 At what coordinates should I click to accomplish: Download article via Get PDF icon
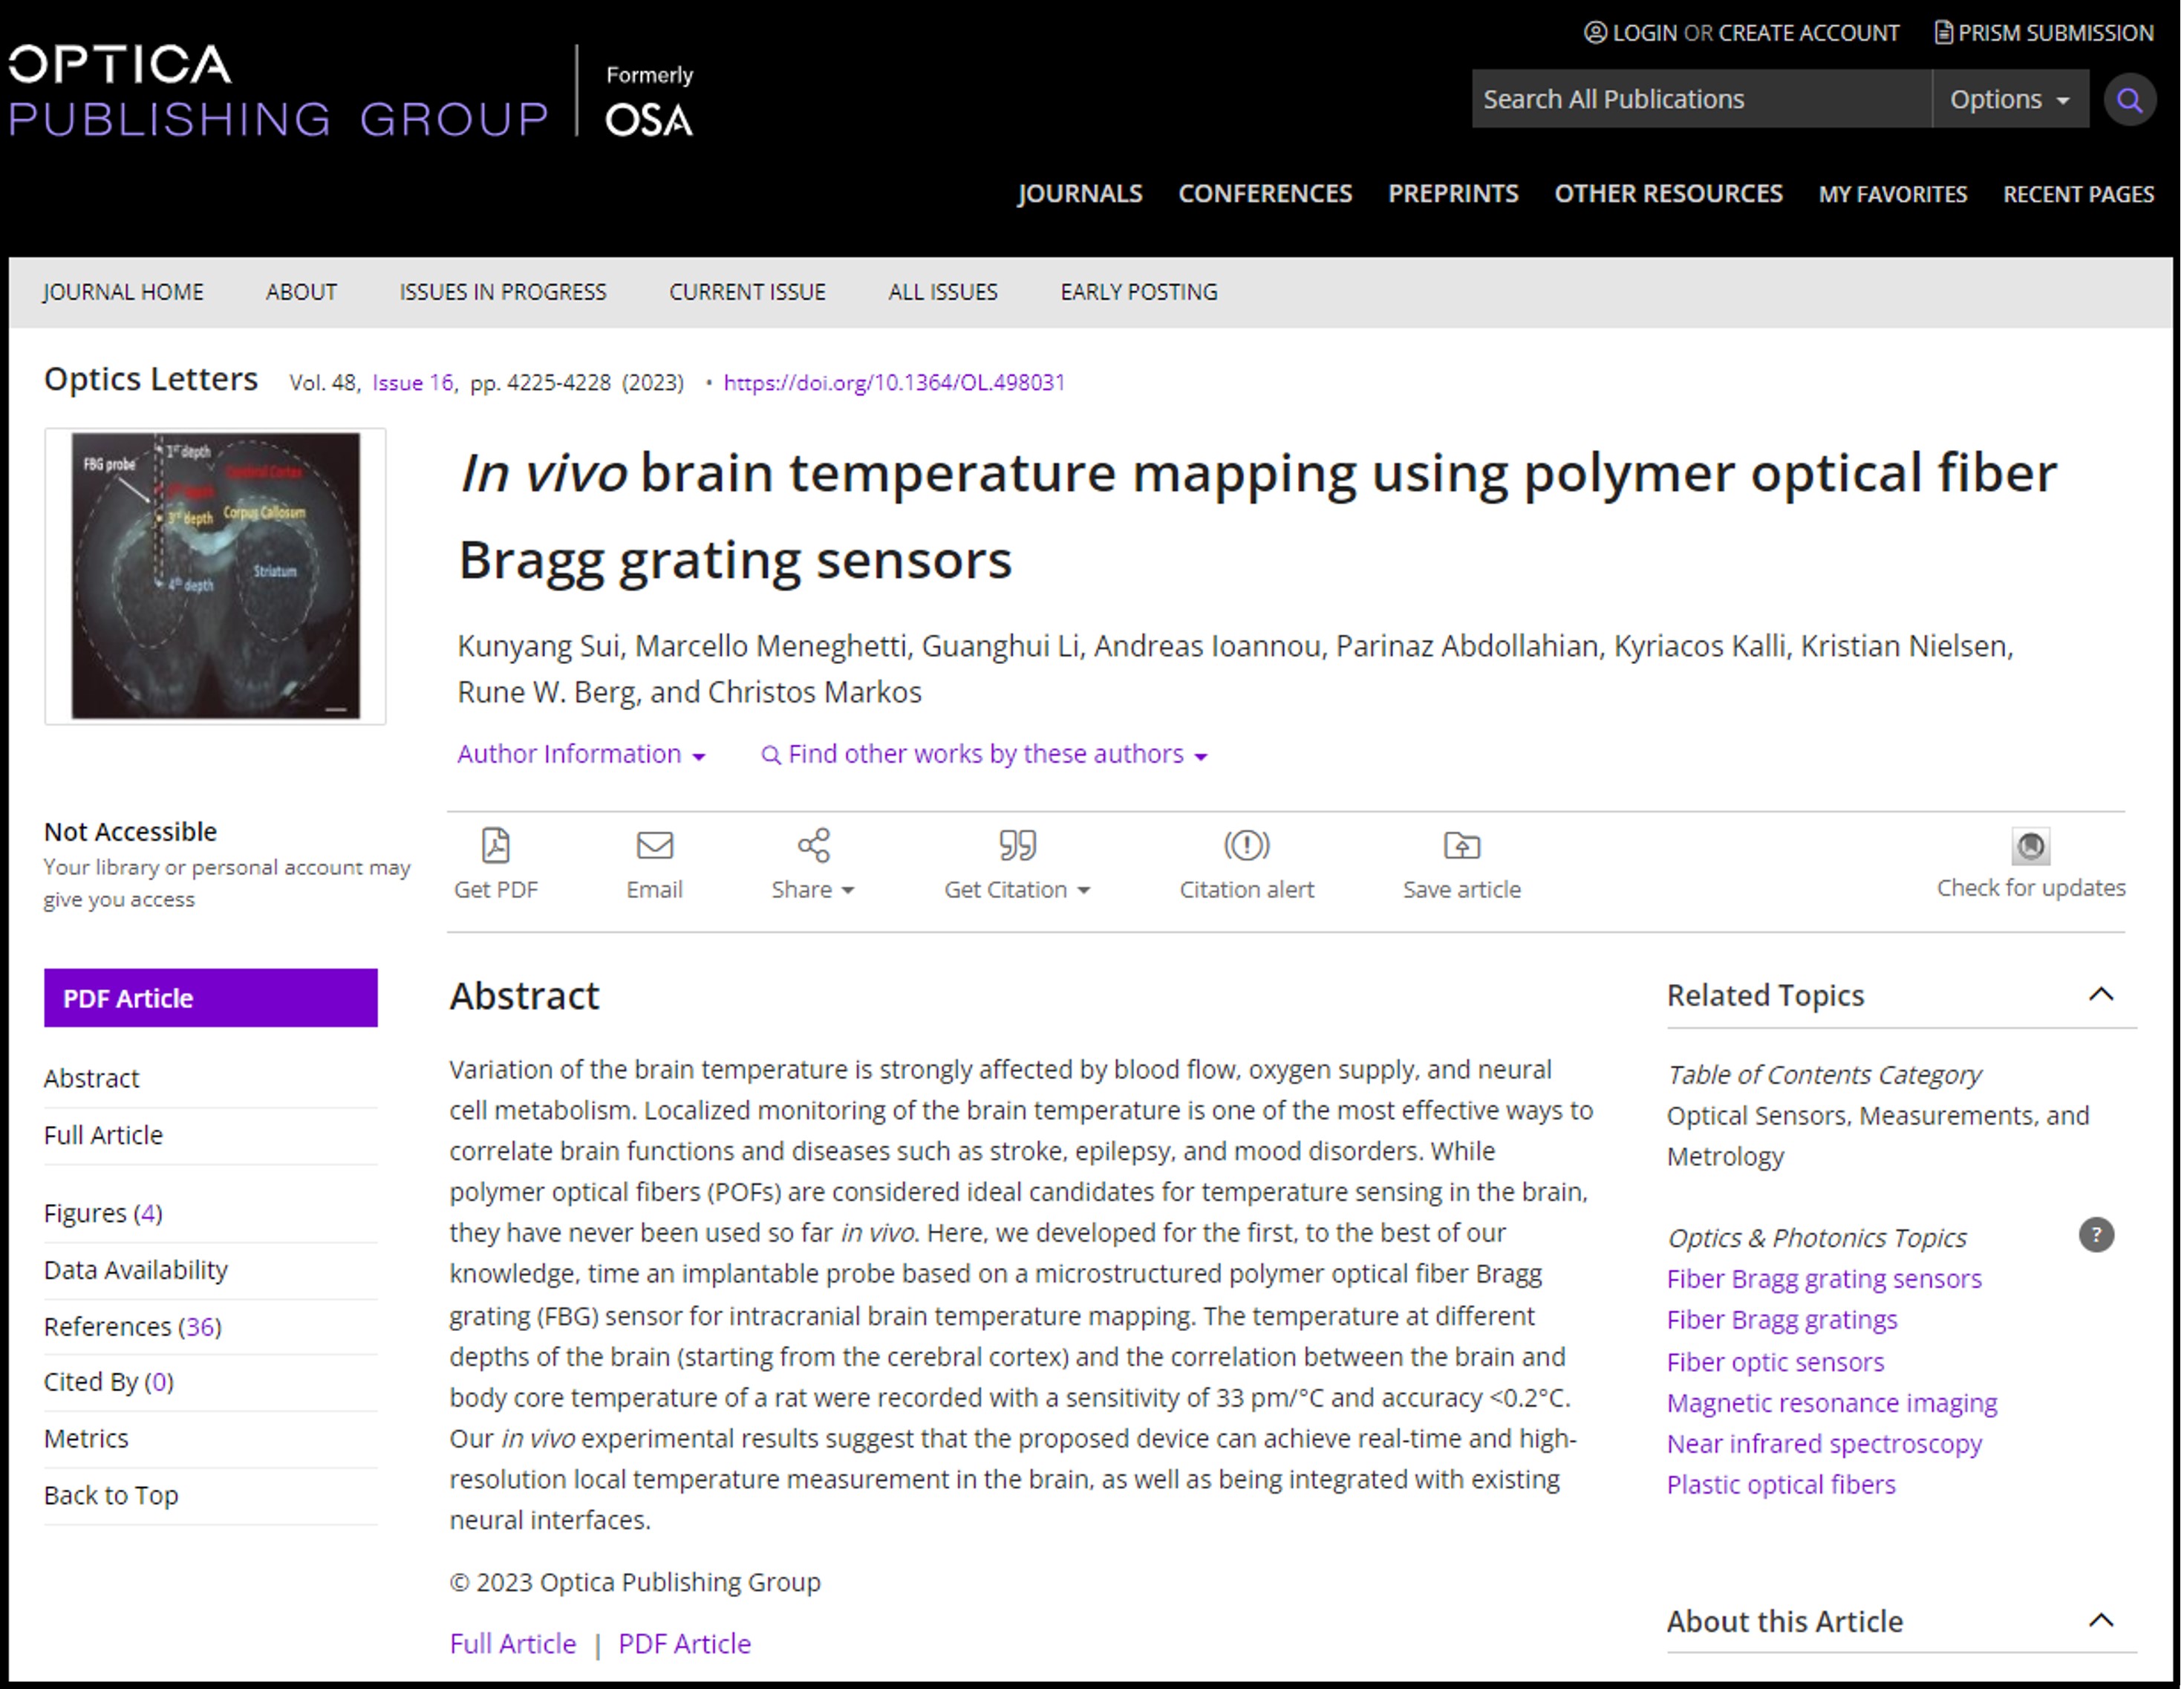tap(495, 846)
